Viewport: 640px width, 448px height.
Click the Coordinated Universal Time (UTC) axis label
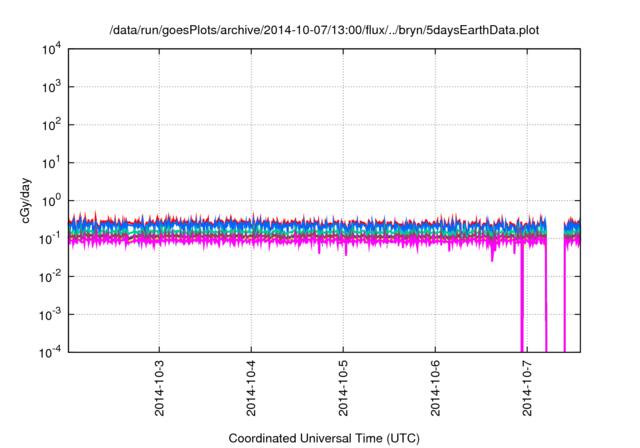point(324,438)
